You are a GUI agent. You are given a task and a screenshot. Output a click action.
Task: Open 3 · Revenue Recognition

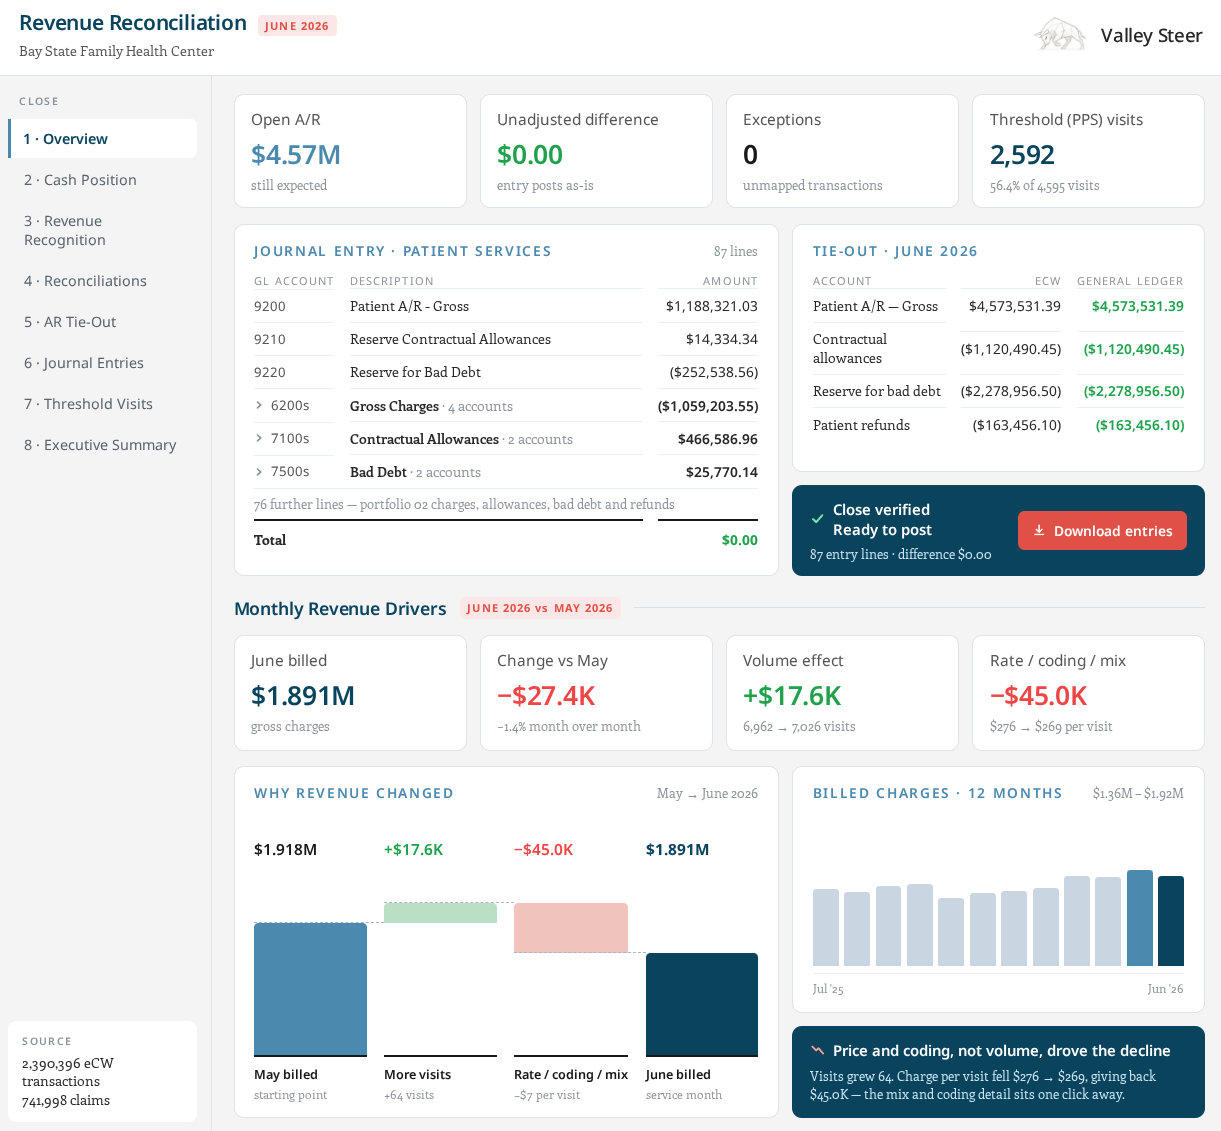pyautogui.click(x=102, y=230)
